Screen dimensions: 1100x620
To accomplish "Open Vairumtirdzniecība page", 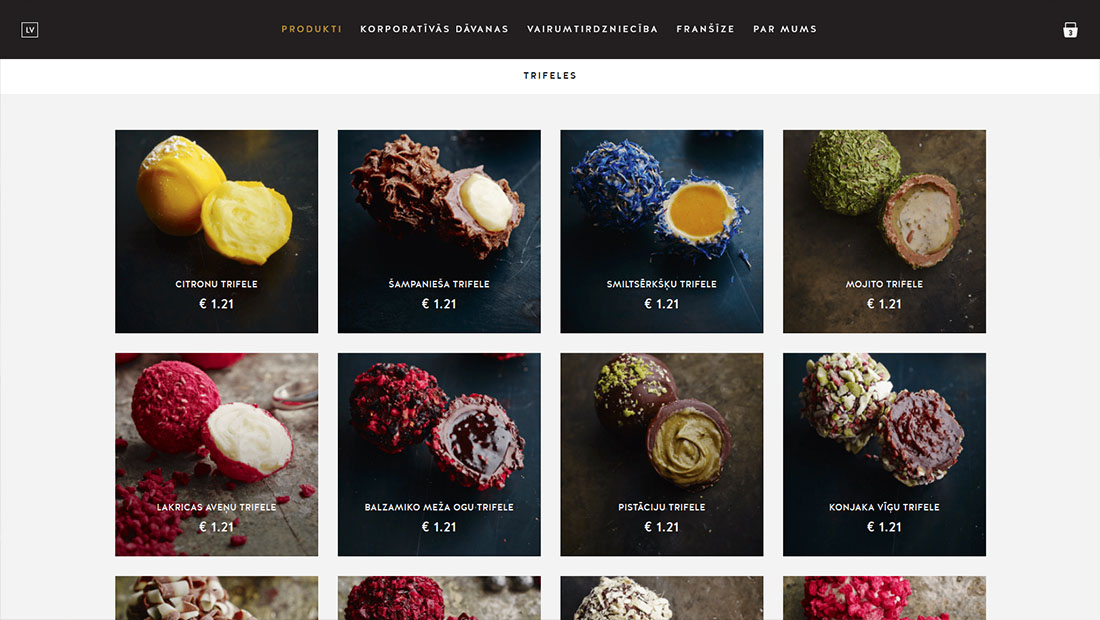I will pos(592,29).
